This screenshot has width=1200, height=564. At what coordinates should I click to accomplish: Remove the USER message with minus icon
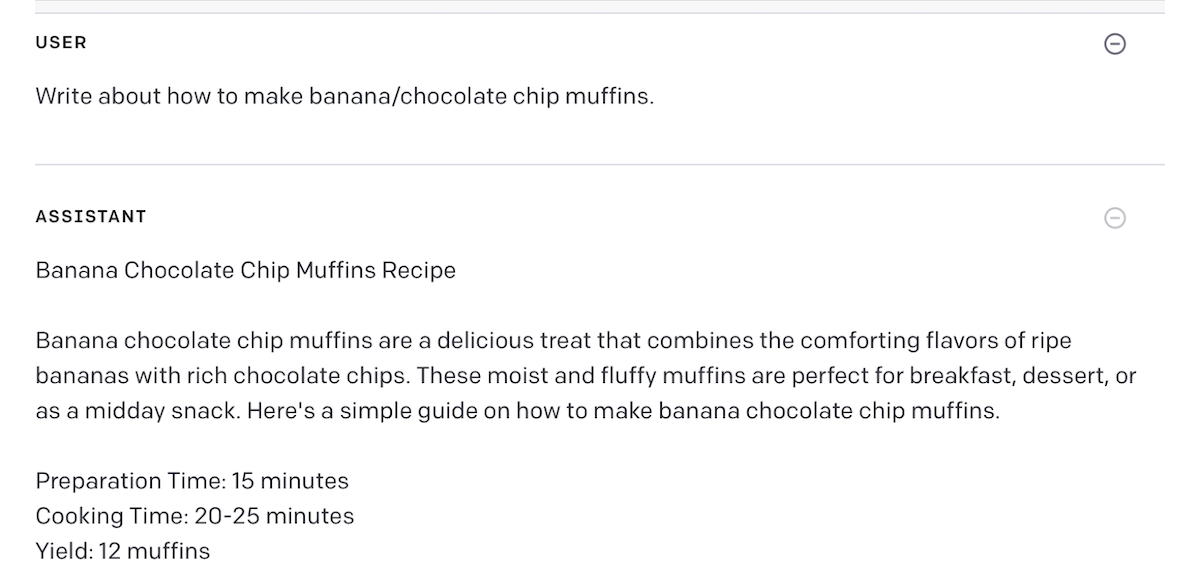click(x=1114, y=43)
